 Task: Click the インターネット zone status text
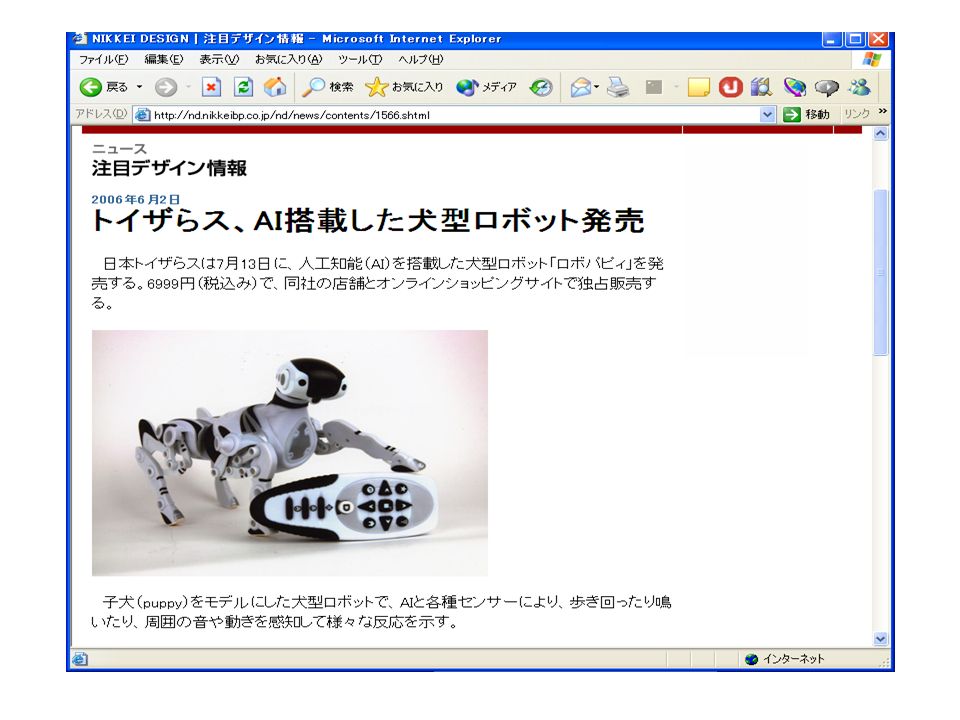click(793, 659)
